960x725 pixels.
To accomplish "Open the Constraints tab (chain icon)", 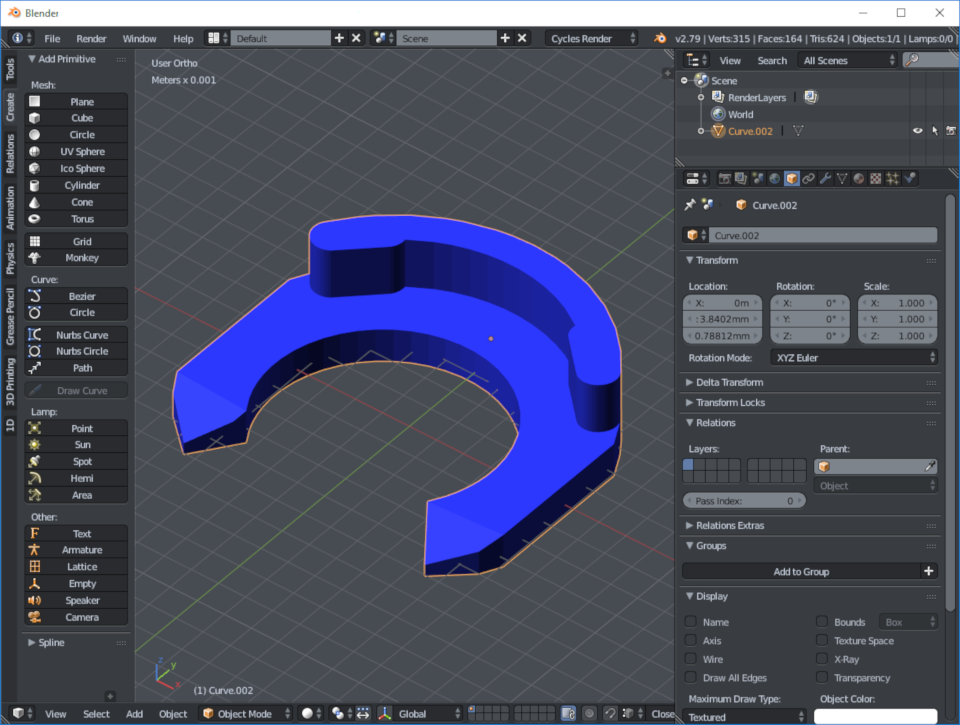I will click(x=808, y=179).
